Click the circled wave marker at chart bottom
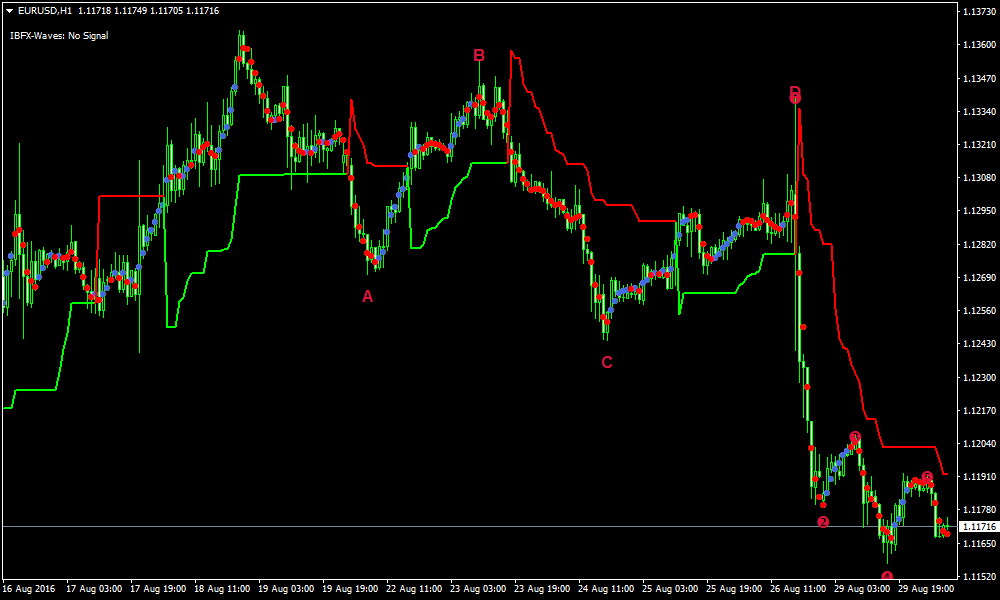1000x600 pixels. tap(887, 576)
